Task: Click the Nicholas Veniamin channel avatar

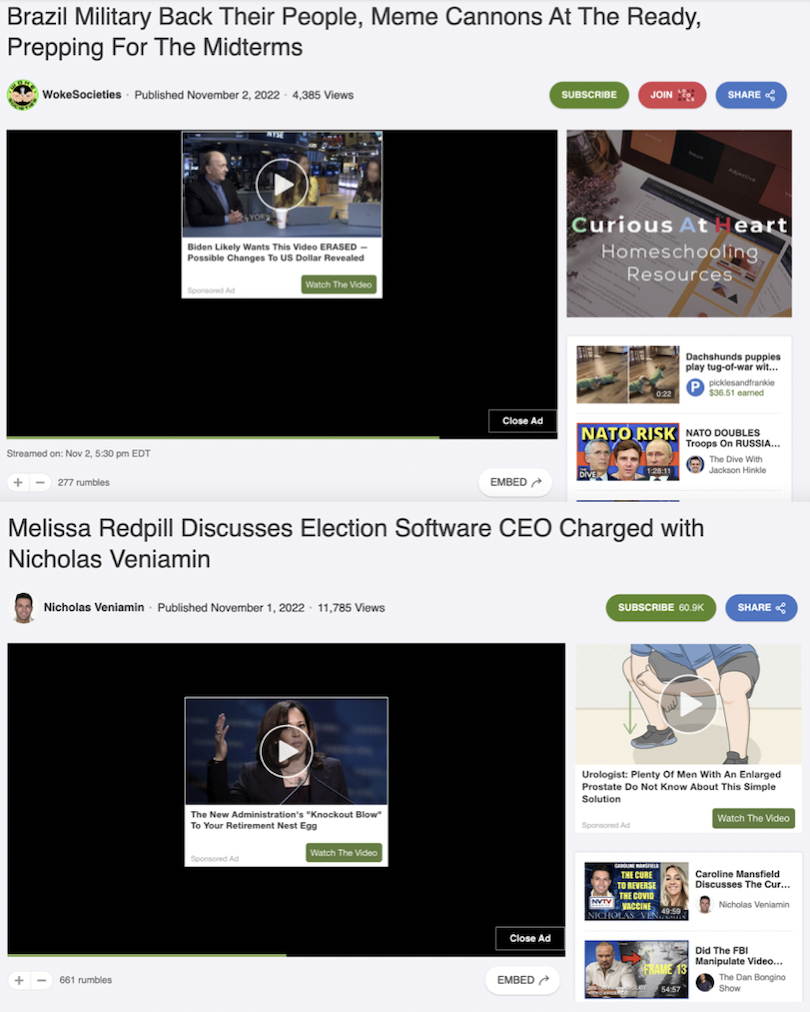Action: point(24,607)
